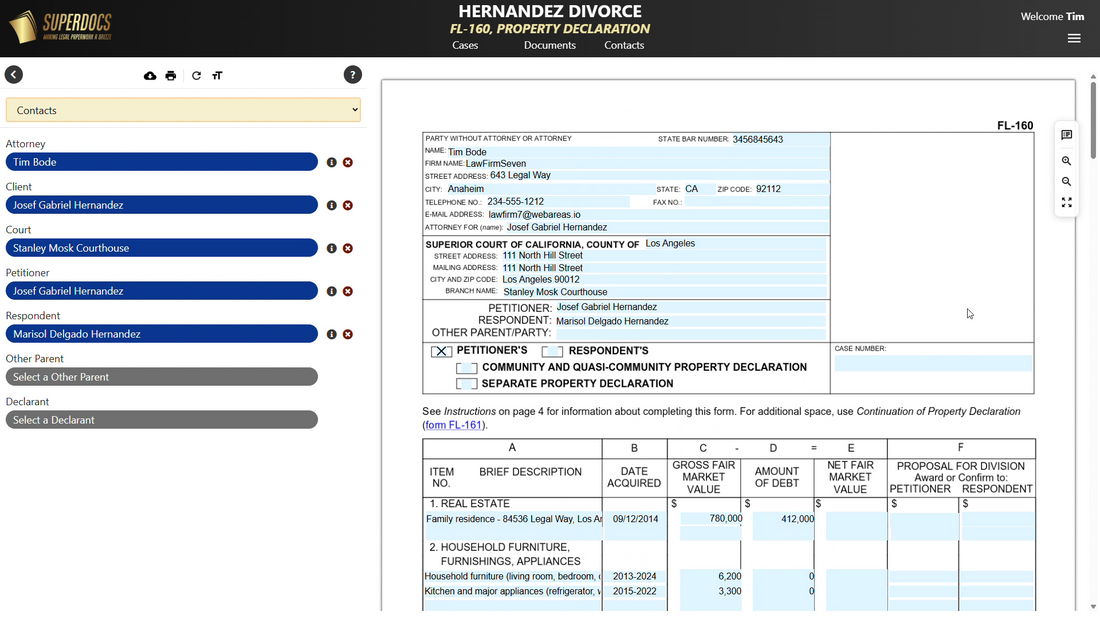Open Respondent Marisol Delgado Hernandez selector
This screenshot has height=619, width=1100.
(161, 334)
